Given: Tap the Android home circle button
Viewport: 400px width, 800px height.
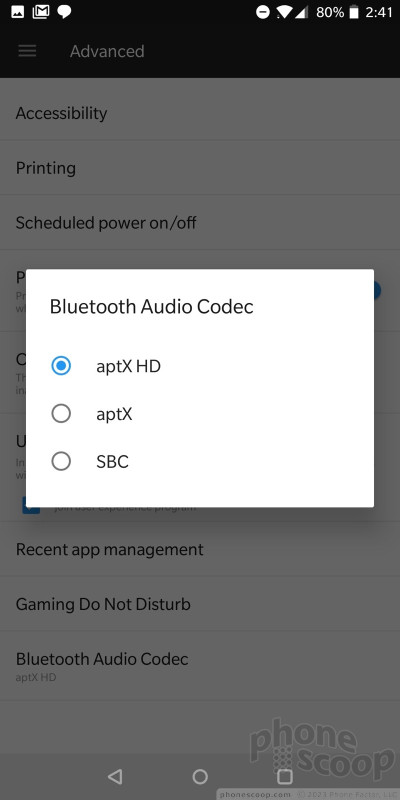Looking at the screenshot, I should pyautogui.click(x=200, y=776).
